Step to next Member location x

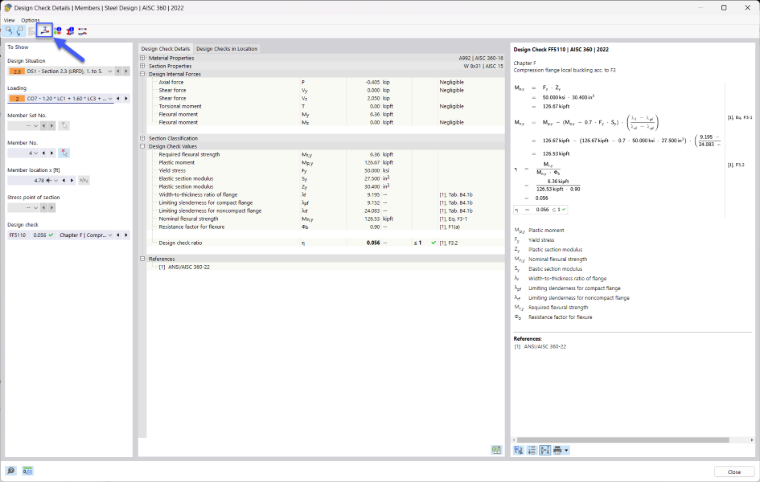click(x=72, y=180)
